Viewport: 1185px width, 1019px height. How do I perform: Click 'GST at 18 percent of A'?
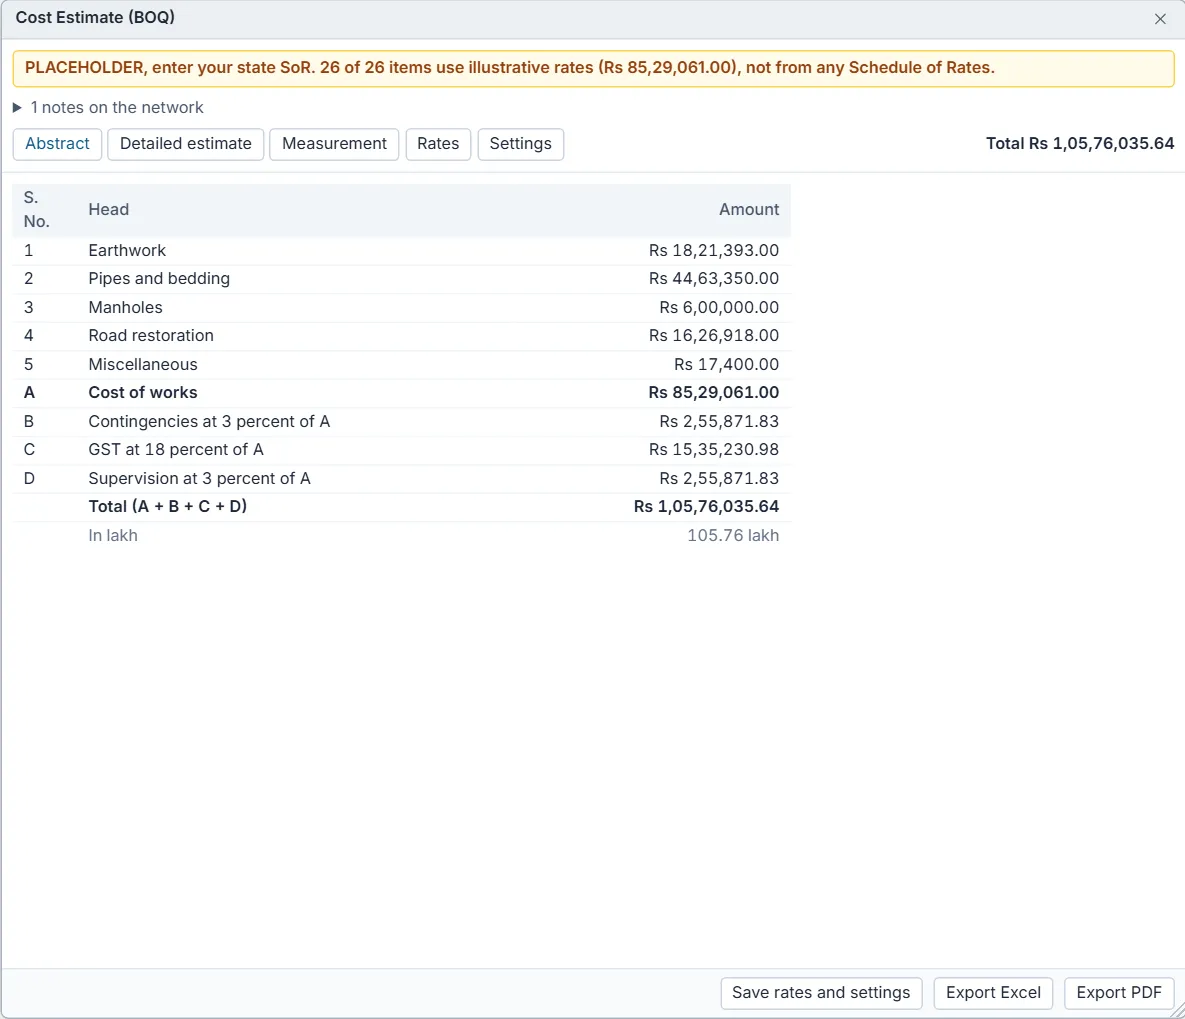pos(176,450)
